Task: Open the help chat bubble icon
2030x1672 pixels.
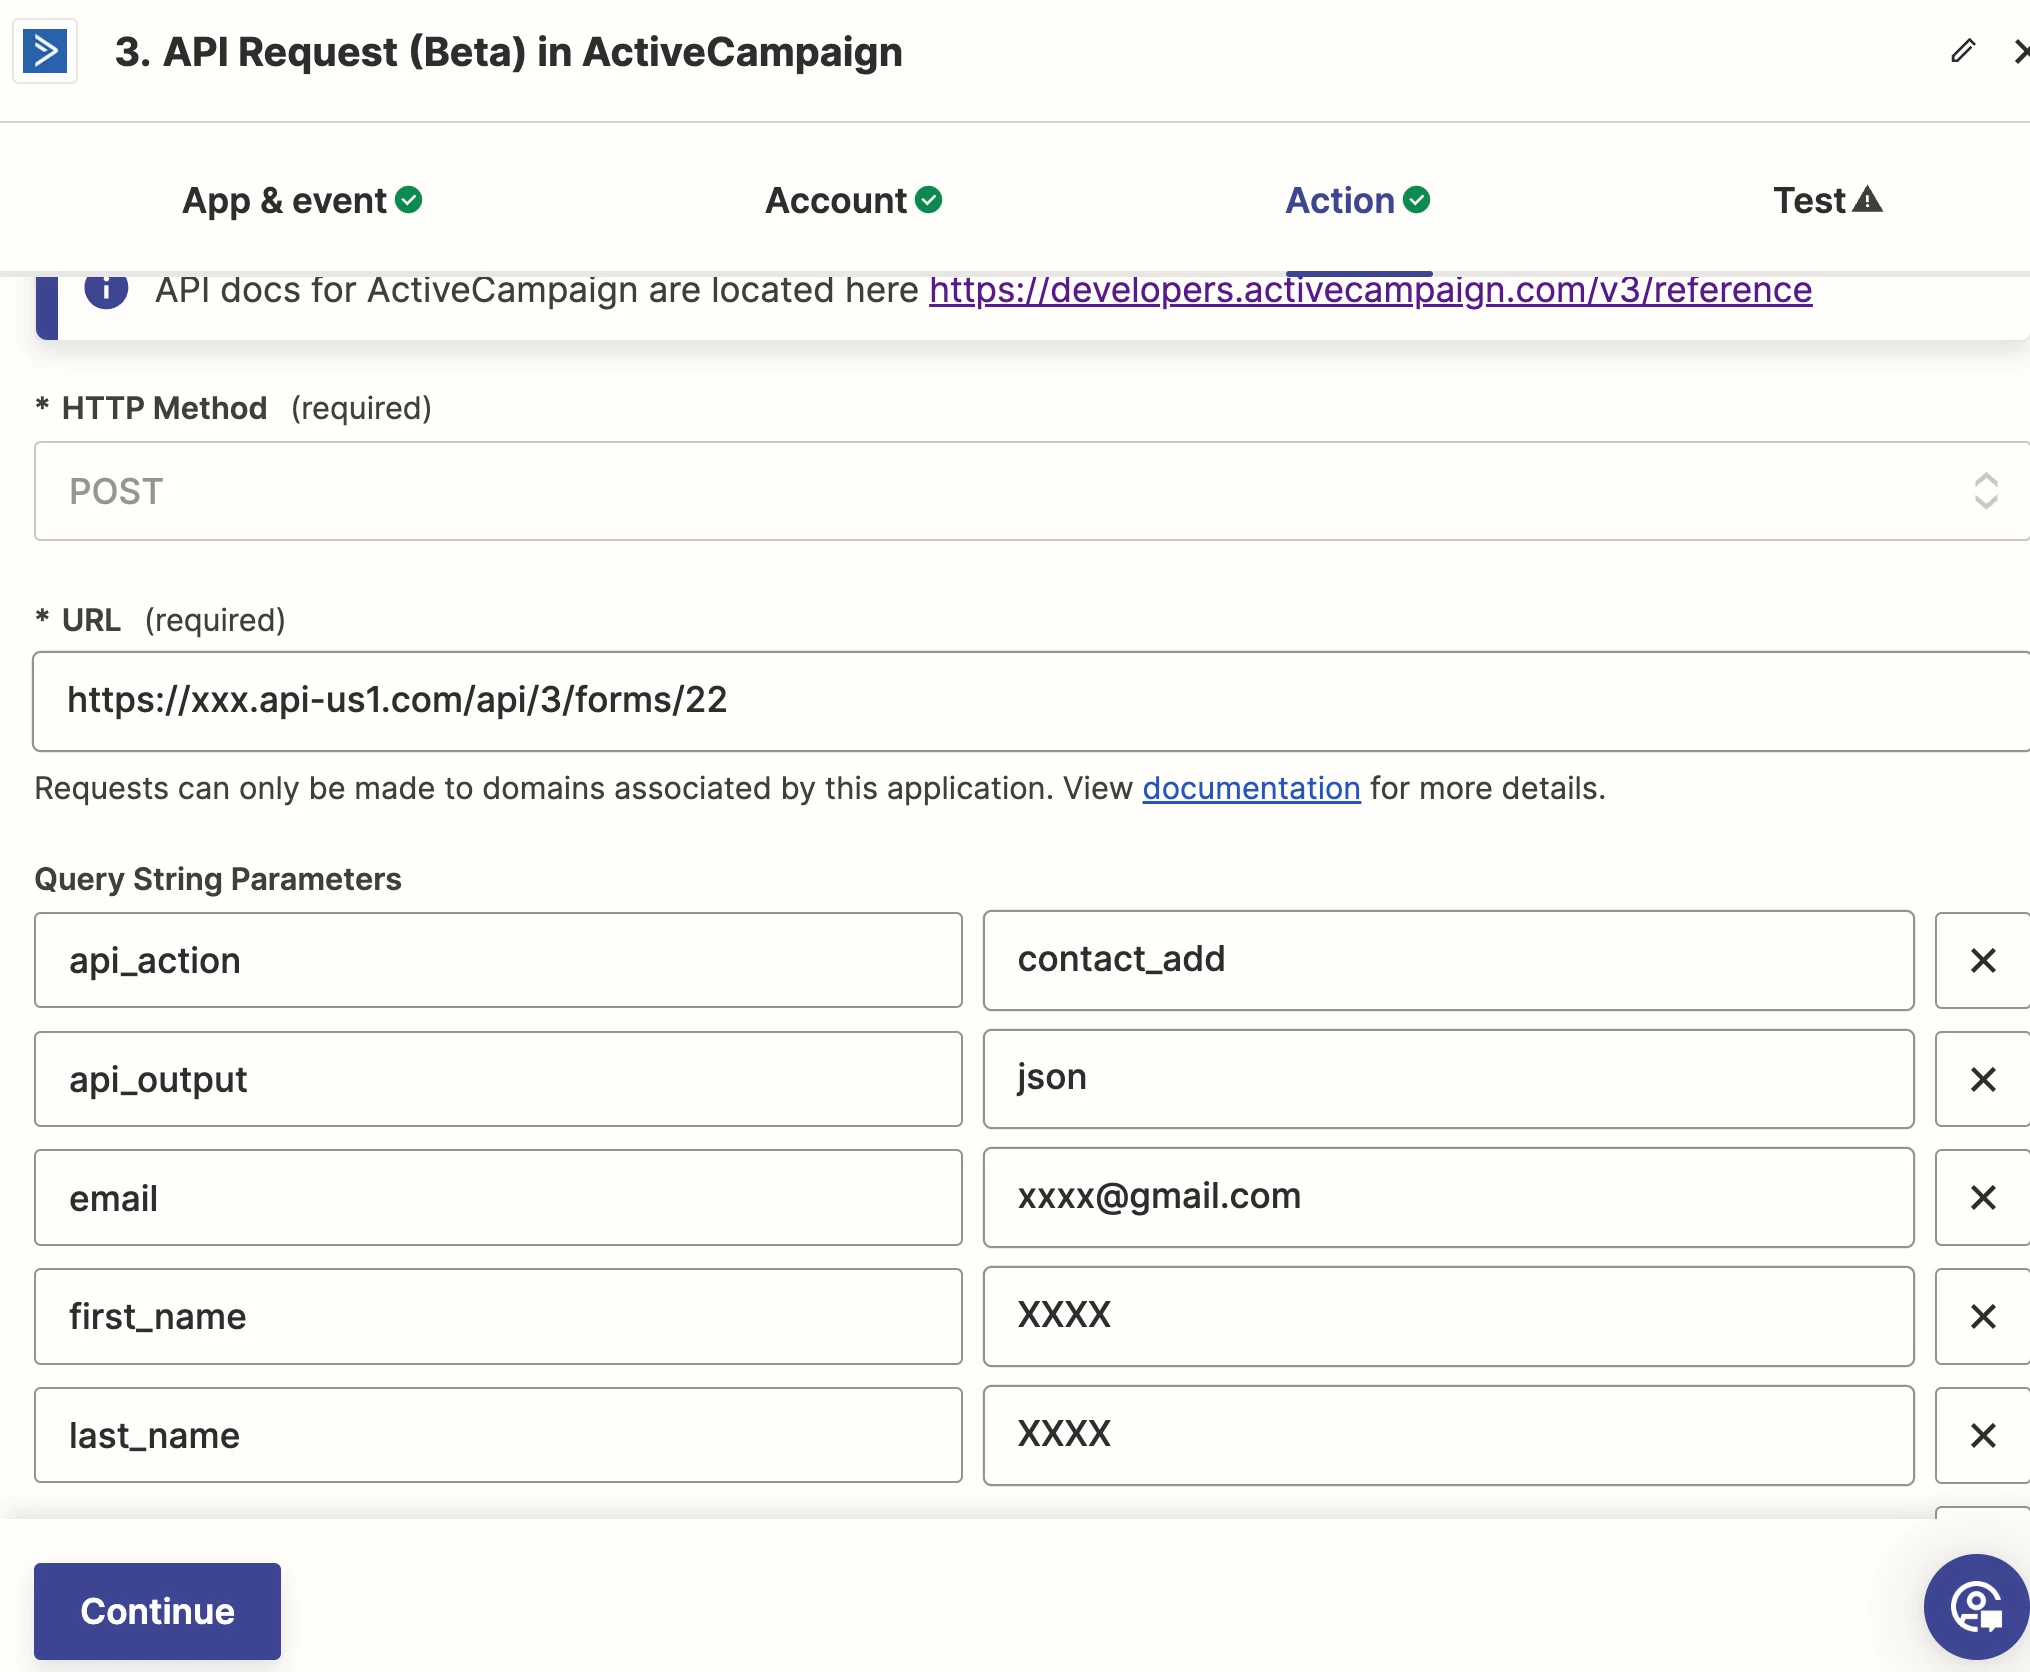Action: pos(1976,1607)
